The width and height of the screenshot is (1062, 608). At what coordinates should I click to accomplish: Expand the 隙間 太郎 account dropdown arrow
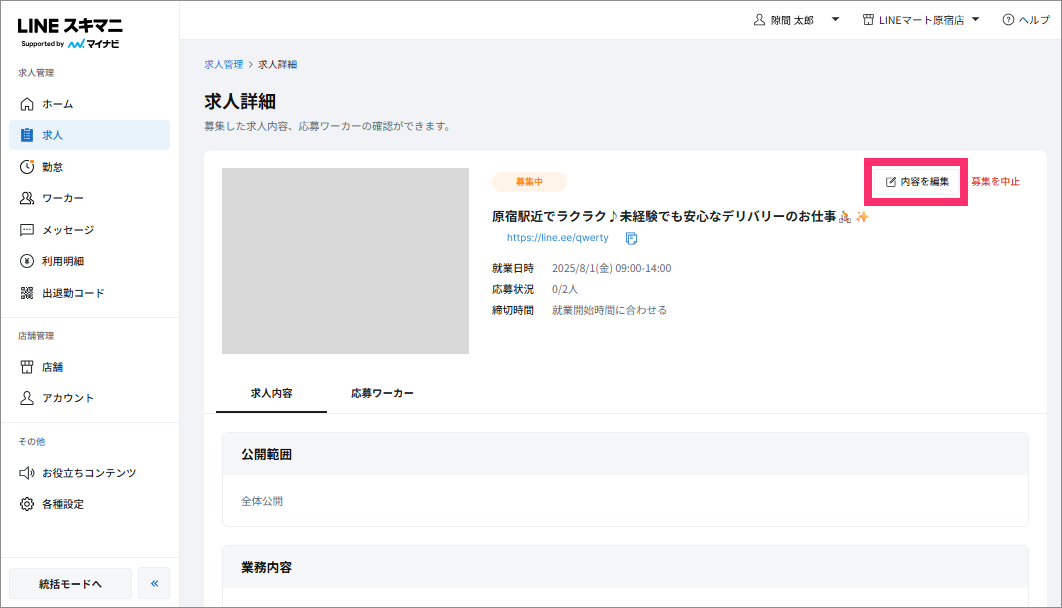click(835, 20)
